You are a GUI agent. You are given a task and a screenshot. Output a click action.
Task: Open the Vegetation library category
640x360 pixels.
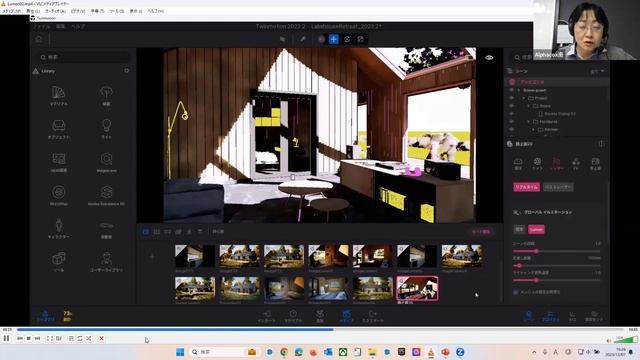106,96
